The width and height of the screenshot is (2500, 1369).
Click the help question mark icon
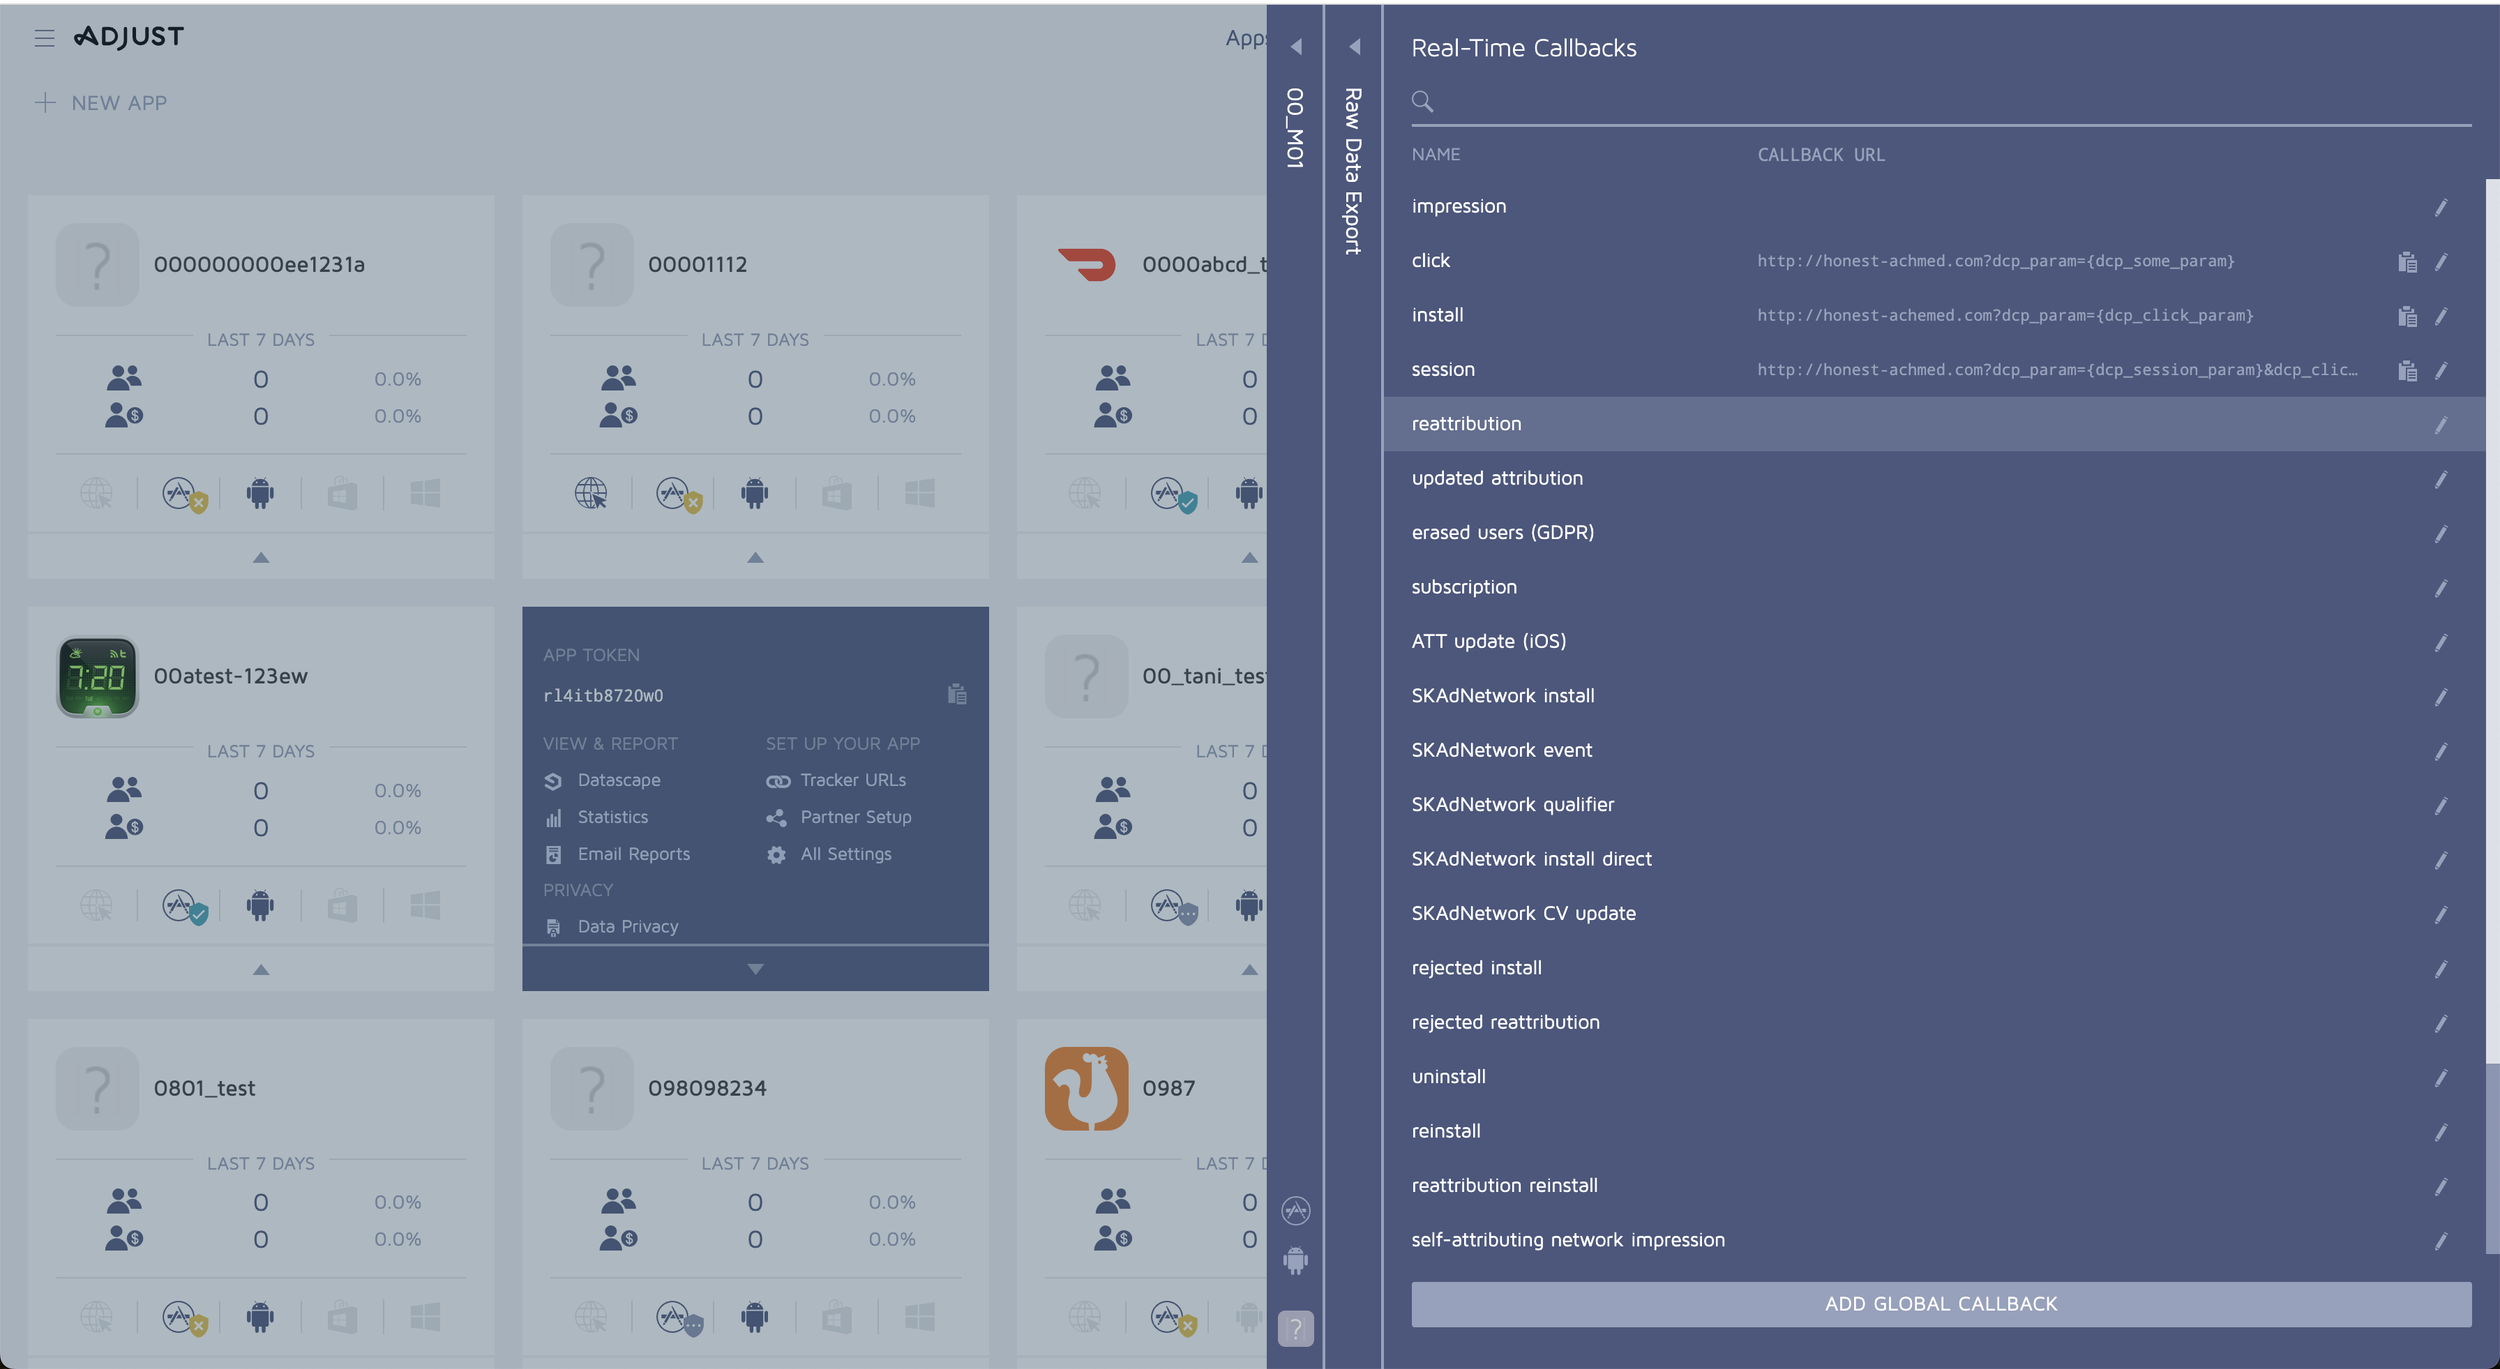1295,1328
